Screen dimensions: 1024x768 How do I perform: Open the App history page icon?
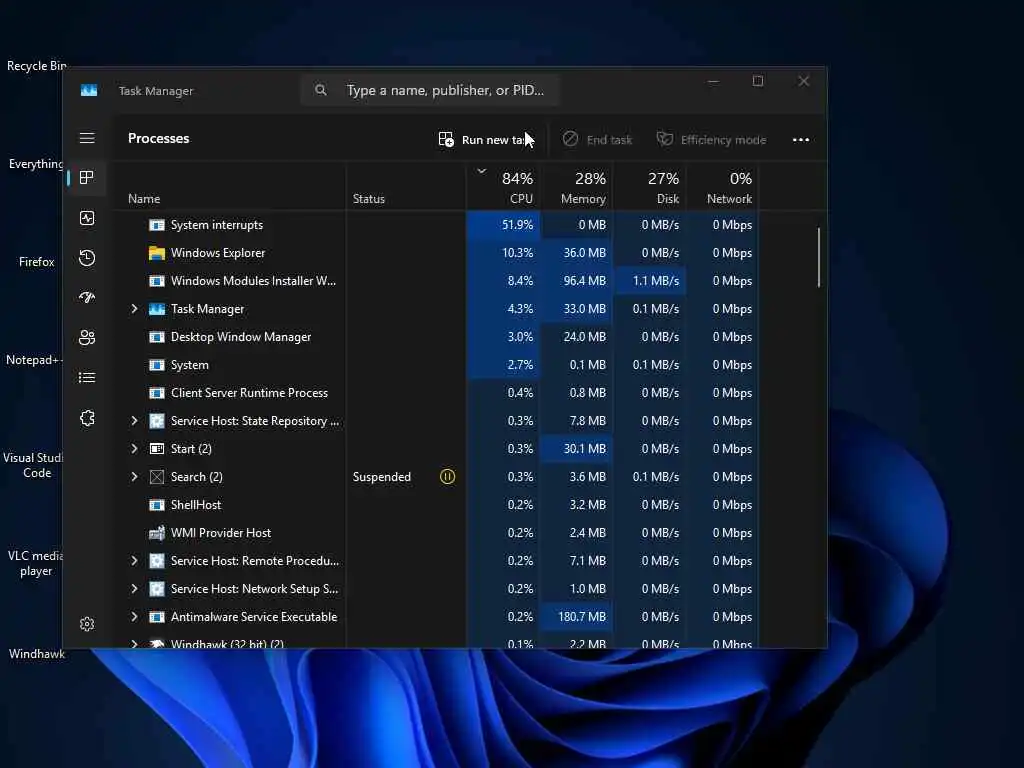tap(87, 258)
